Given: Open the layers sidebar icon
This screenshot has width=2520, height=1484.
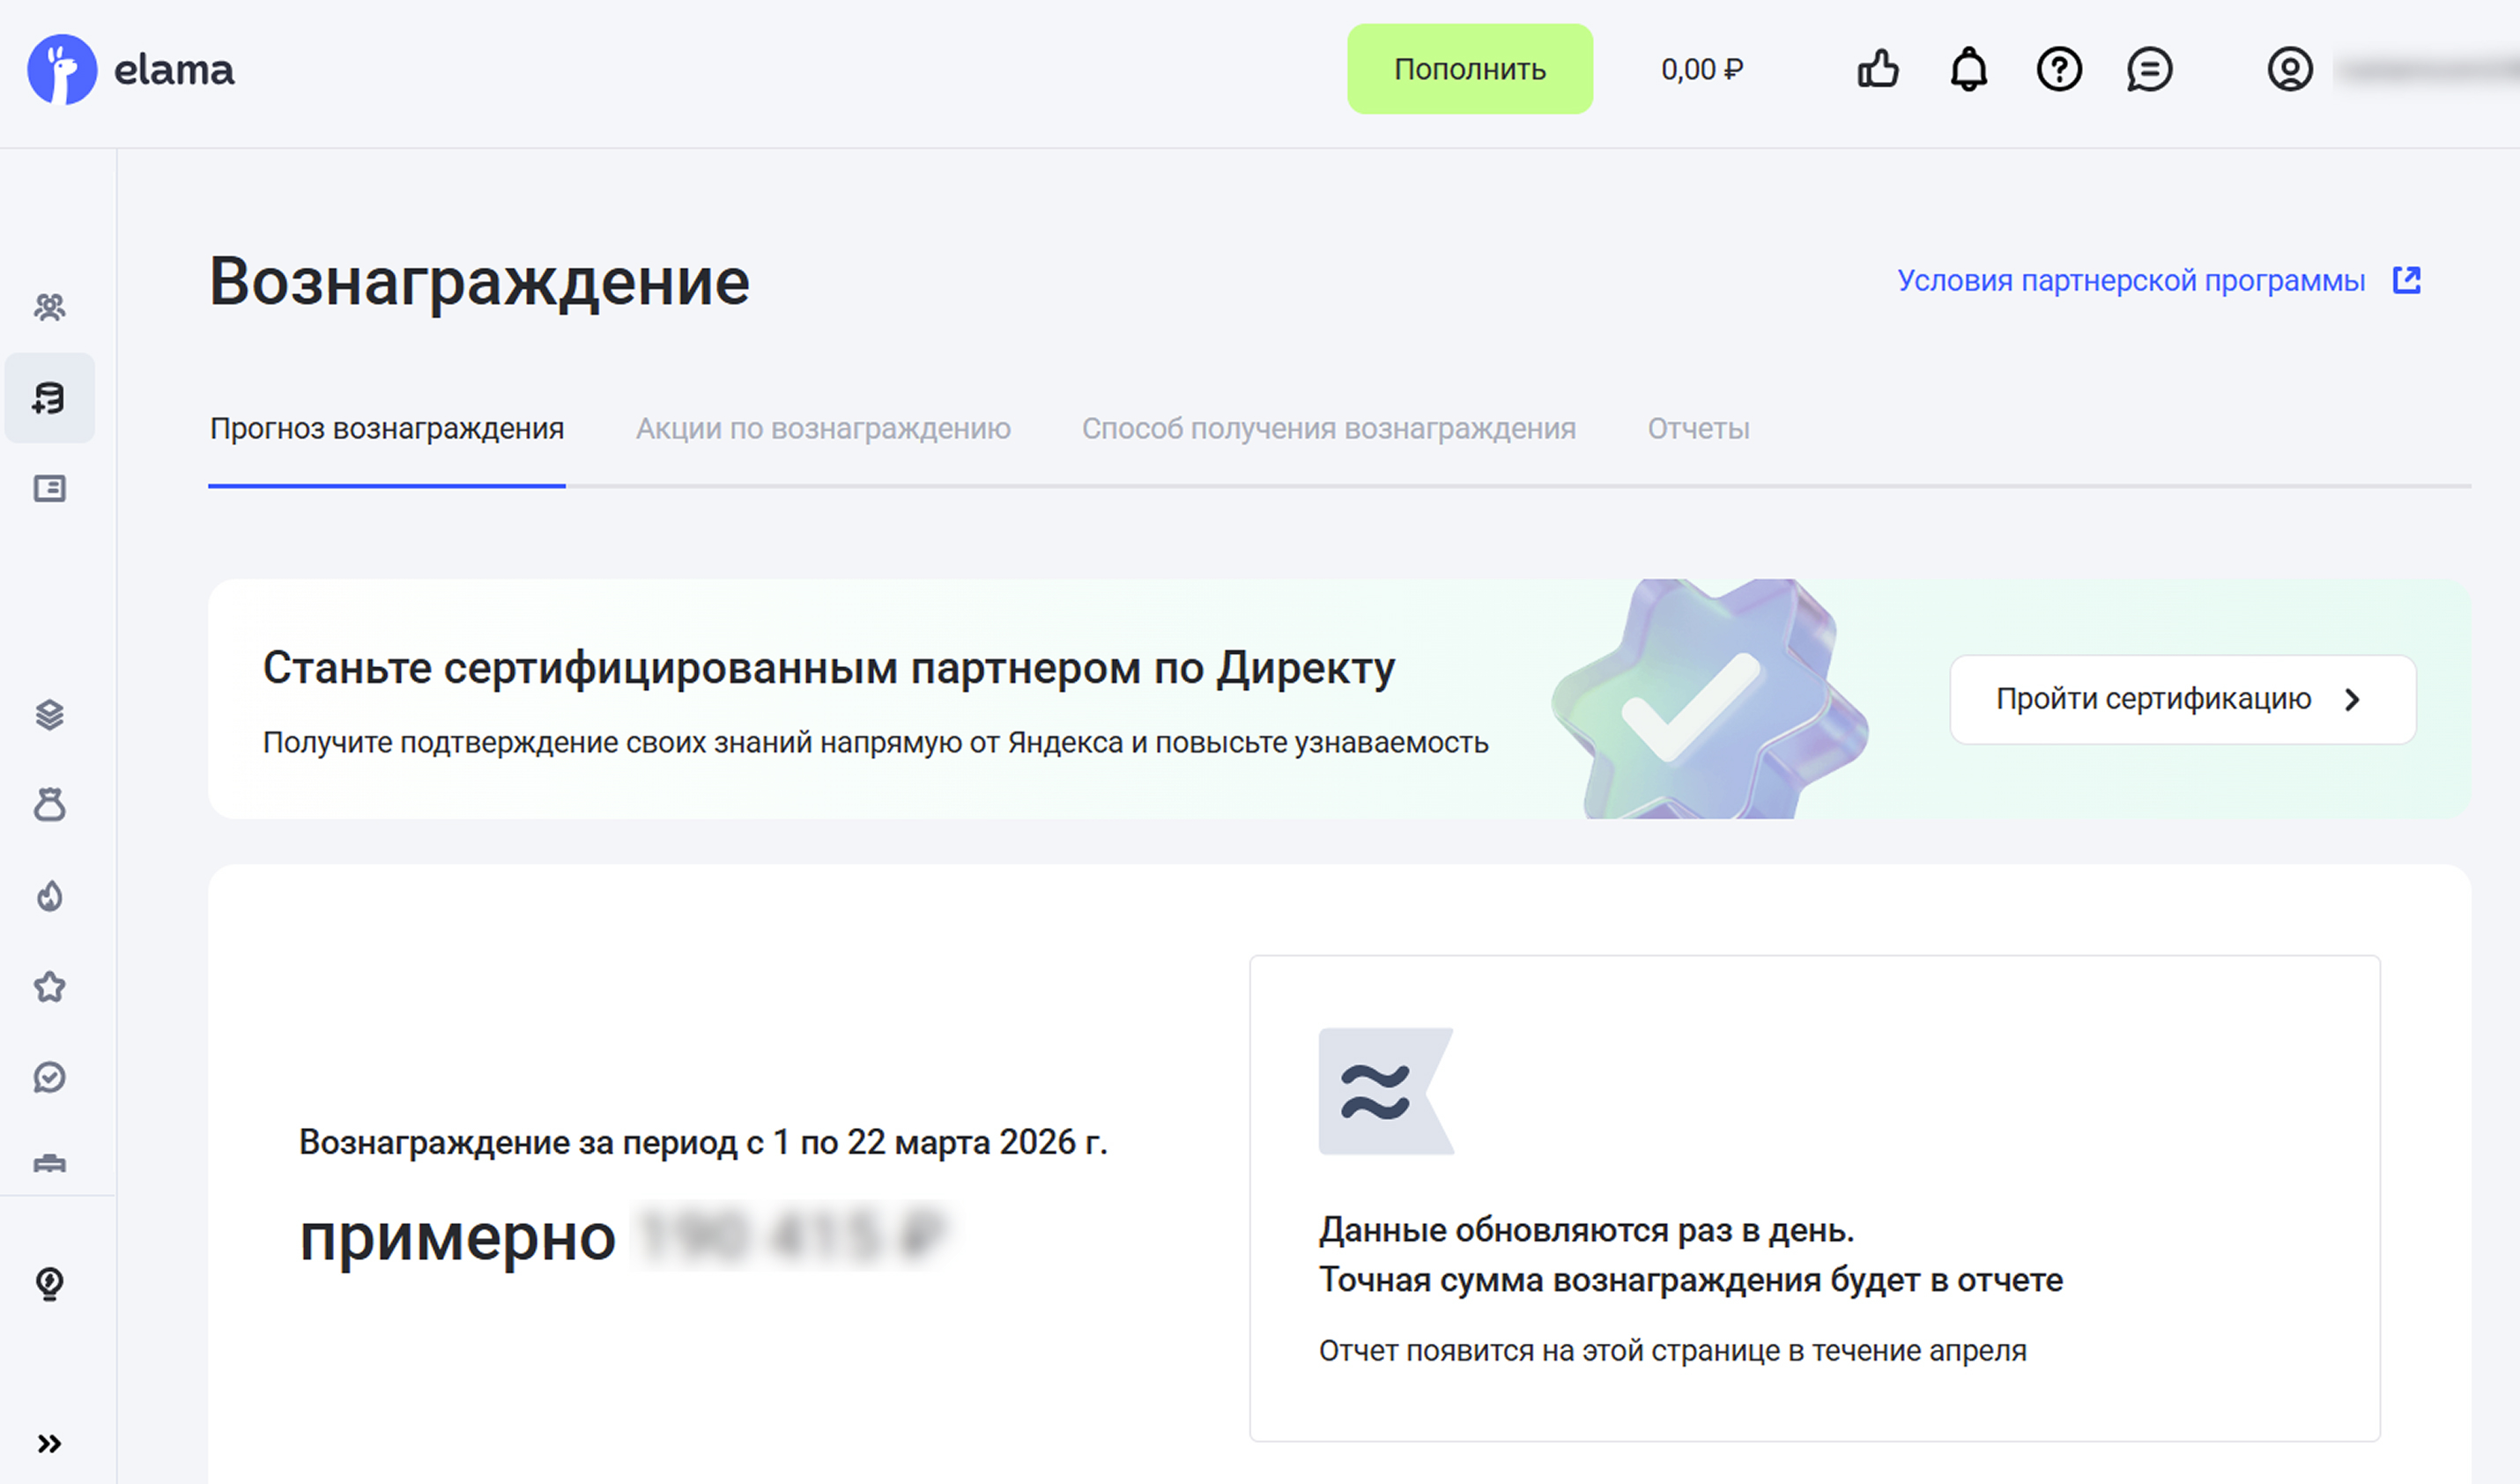Looking at the screenshot, I should 50,714.
